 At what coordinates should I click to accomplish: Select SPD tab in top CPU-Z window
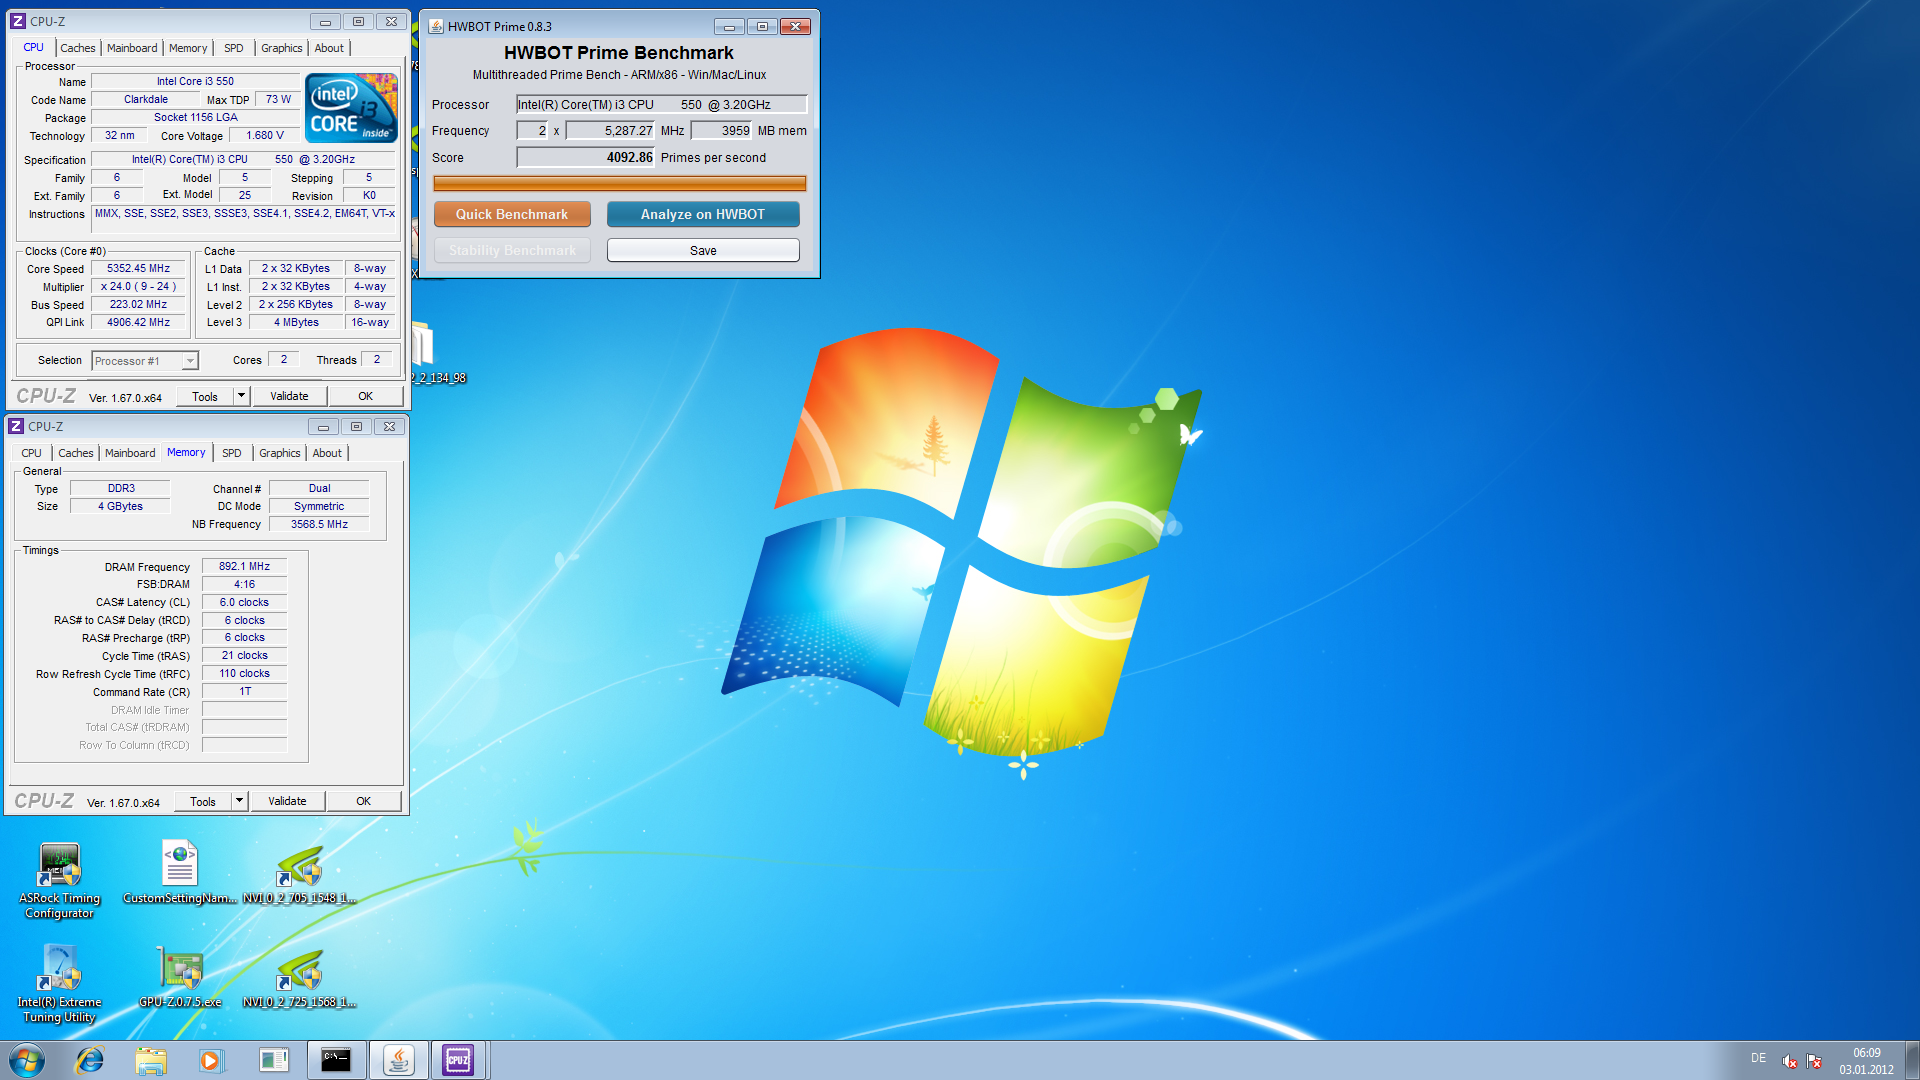233,48
